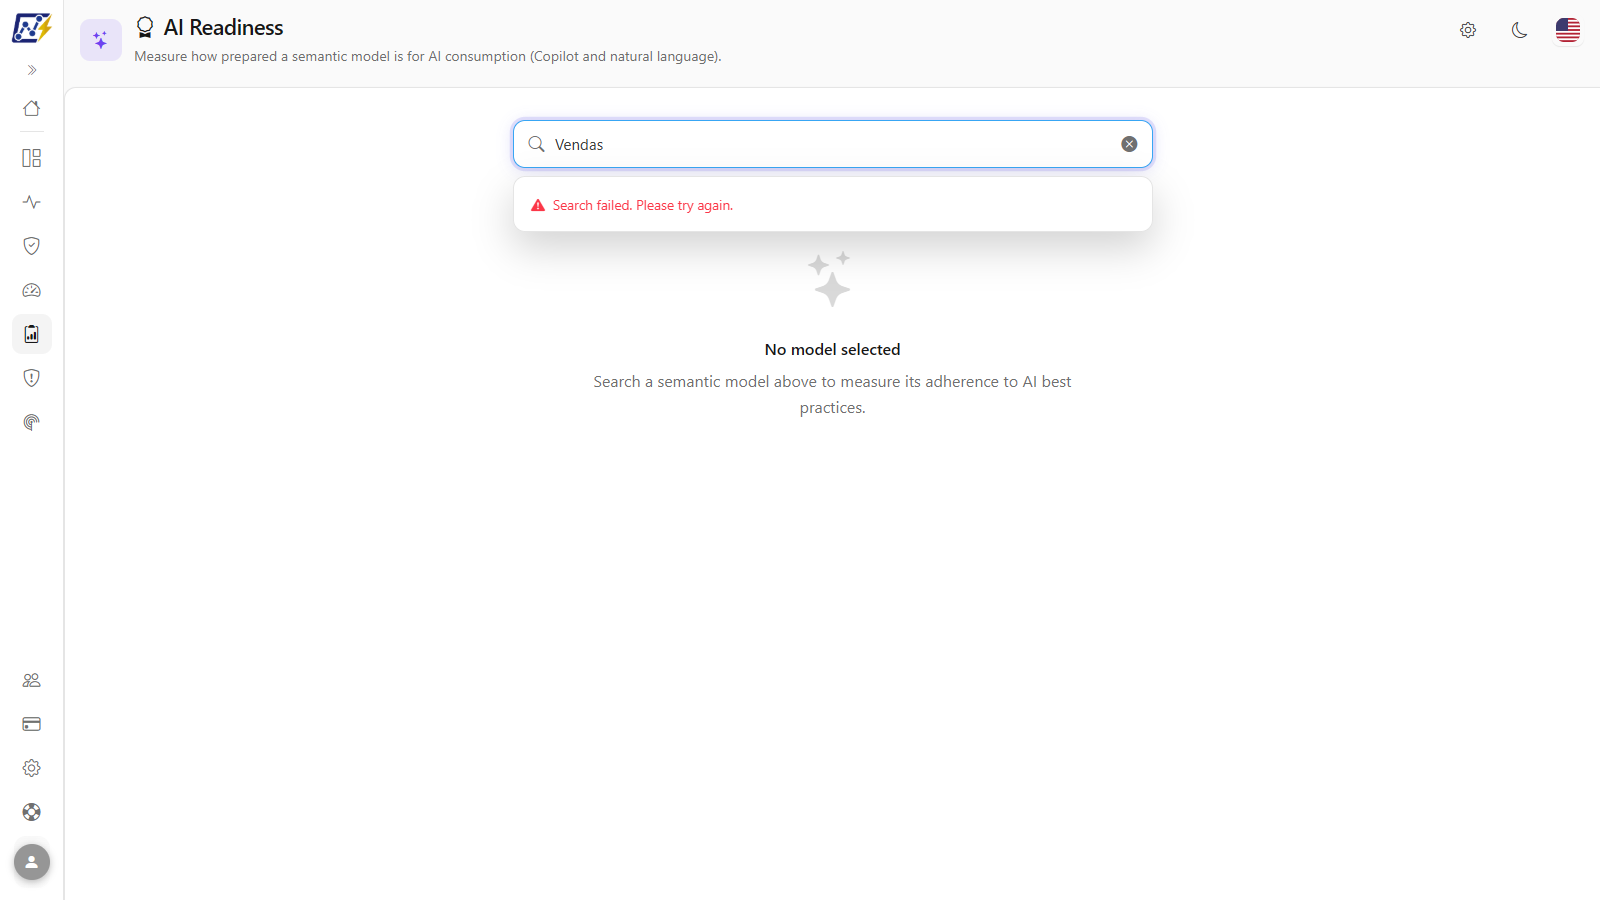Open the support lifebuoy icon

point(32,812)
